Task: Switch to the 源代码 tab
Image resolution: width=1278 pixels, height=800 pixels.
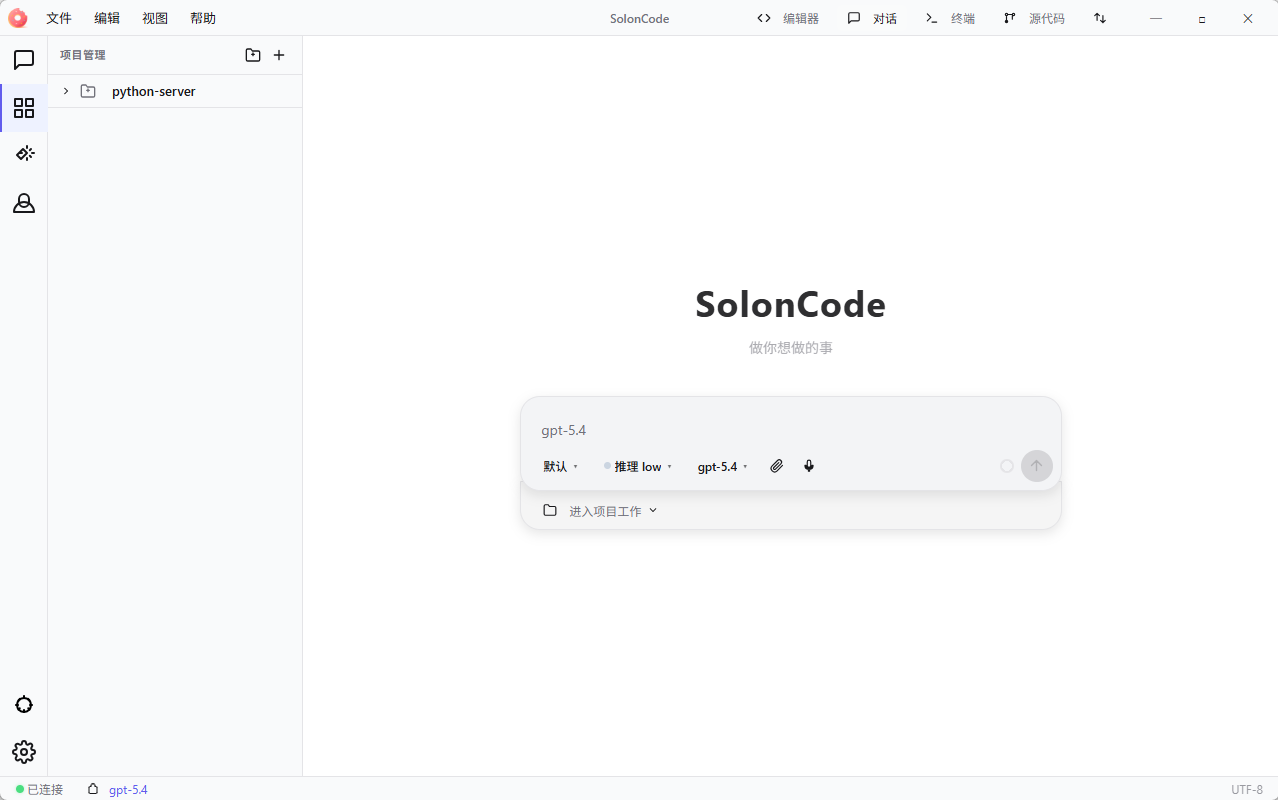Action: [1034, 18]
